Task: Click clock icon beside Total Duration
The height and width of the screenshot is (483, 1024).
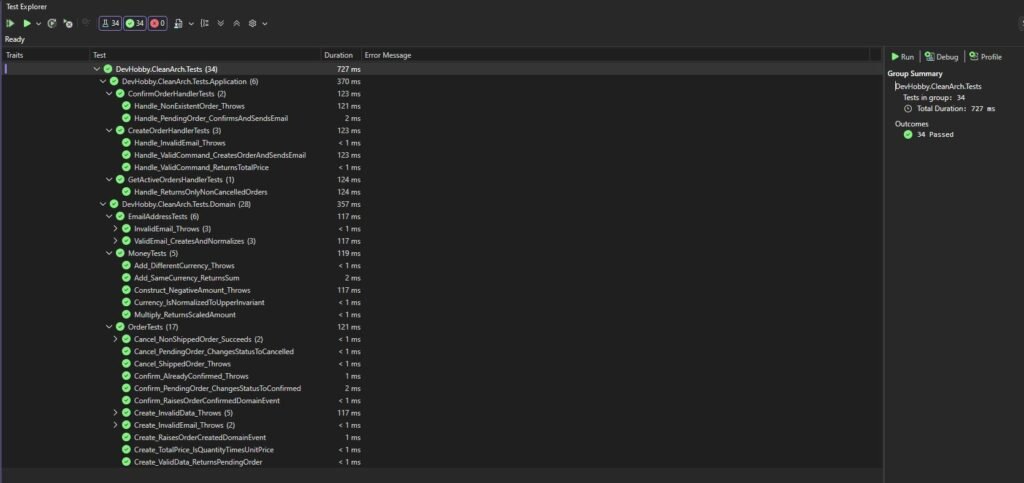Action: tap(908, 108)
